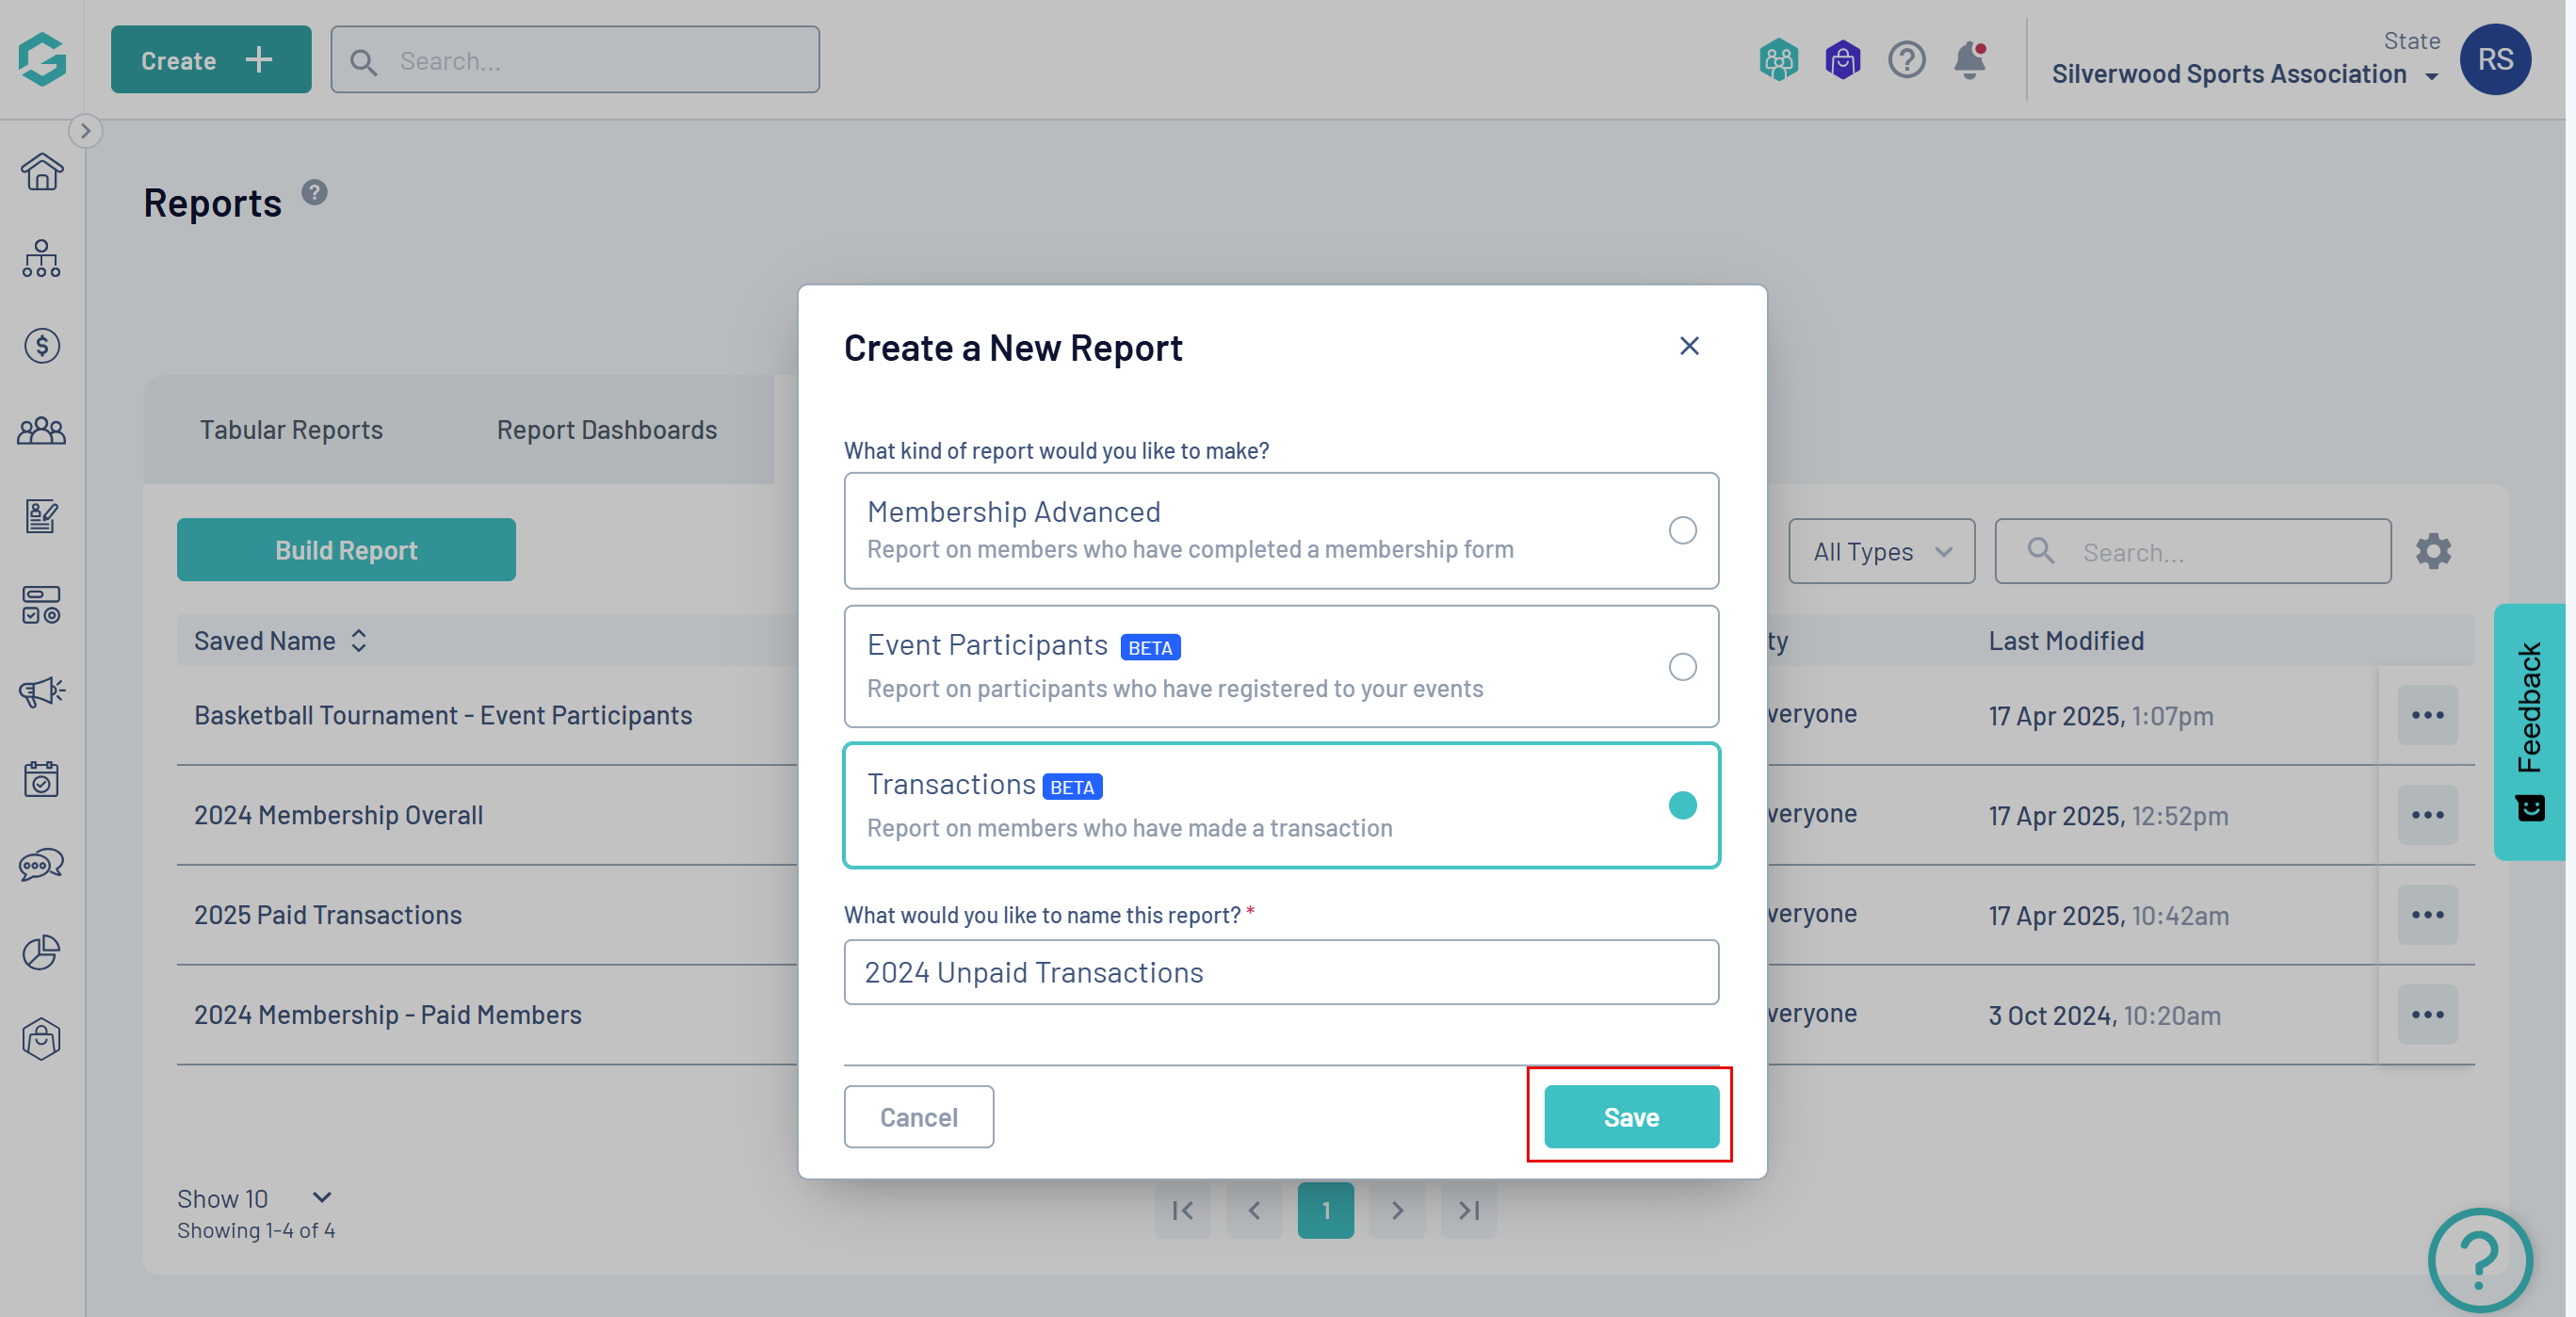Click the notifications bell icon

pos(1969,61)
